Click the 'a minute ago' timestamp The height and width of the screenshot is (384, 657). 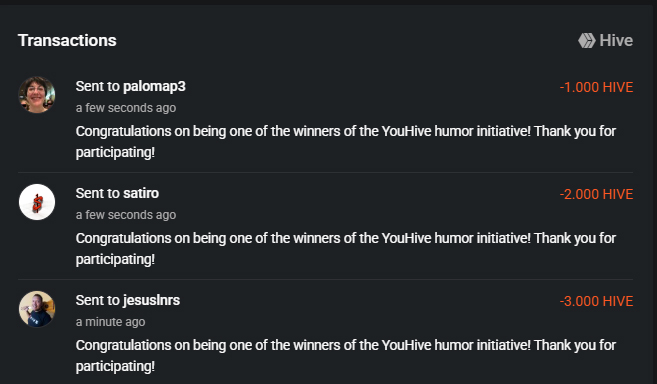(111, 322)
